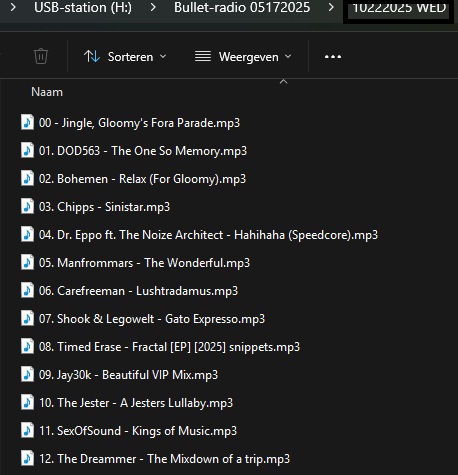Screen dimensions: 458x475
Task: Open the Sorteren menu
Action: [125, 57]
